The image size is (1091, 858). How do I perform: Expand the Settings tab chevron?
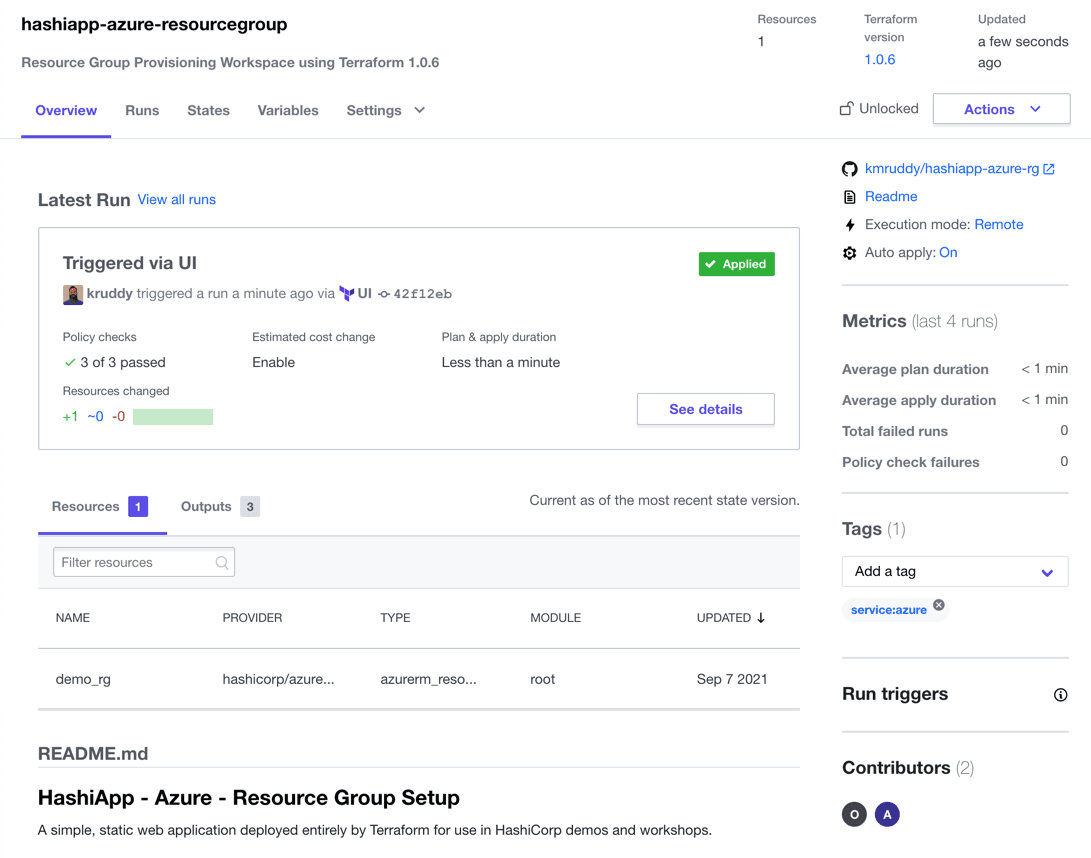click(x=418, y=111)
